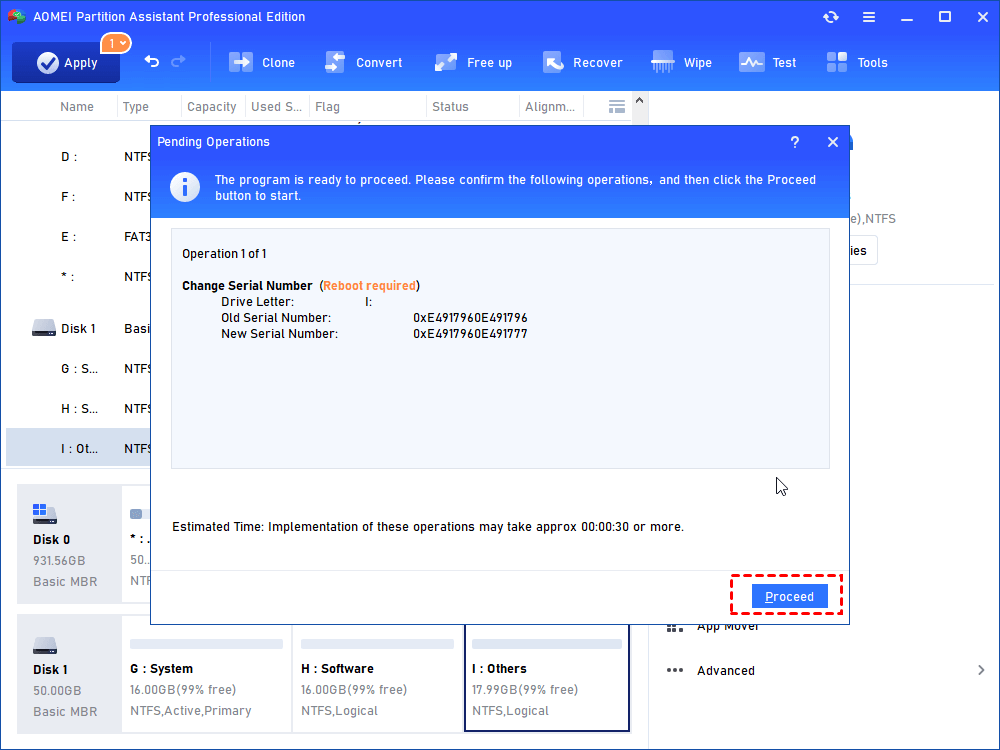Open the Convert tool
This screenshot has height=750, width=1000.
coord(364,62)
